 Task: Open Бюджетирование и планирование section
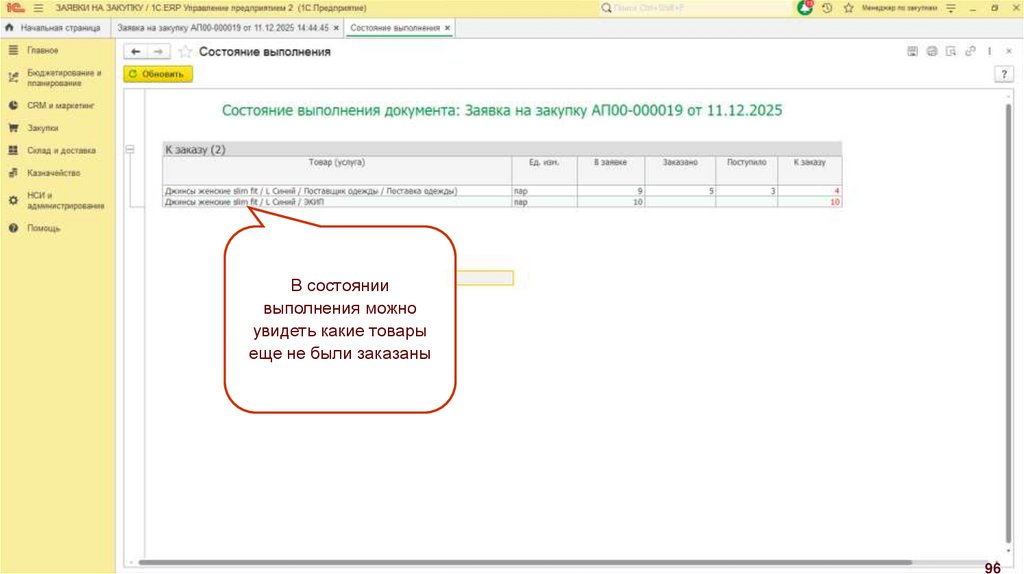click(64, 78)
